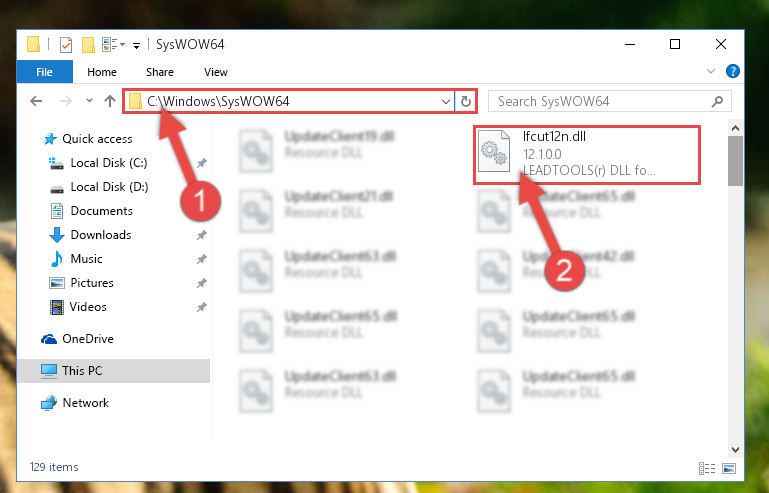
Task: Switch to the details view layout icon
Action: point(707,468)
